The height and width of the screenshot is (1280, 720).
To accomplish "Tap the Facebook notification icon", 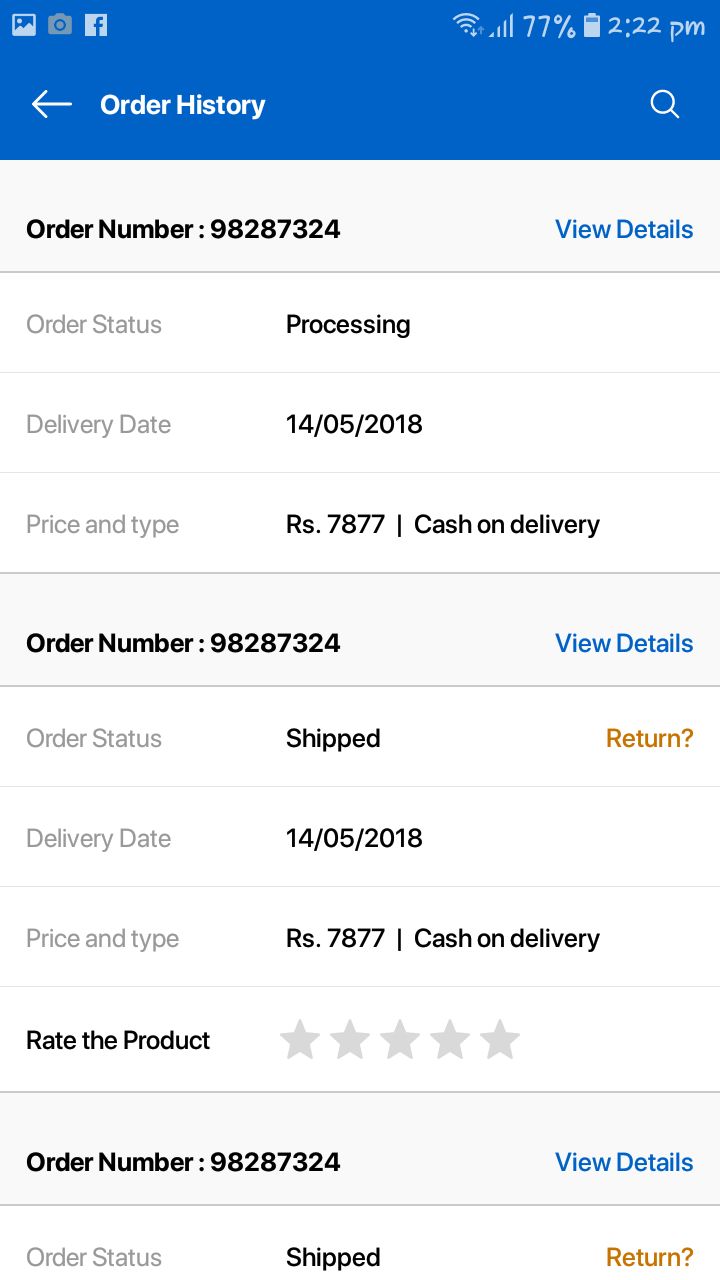I will [x=96, y=25].
